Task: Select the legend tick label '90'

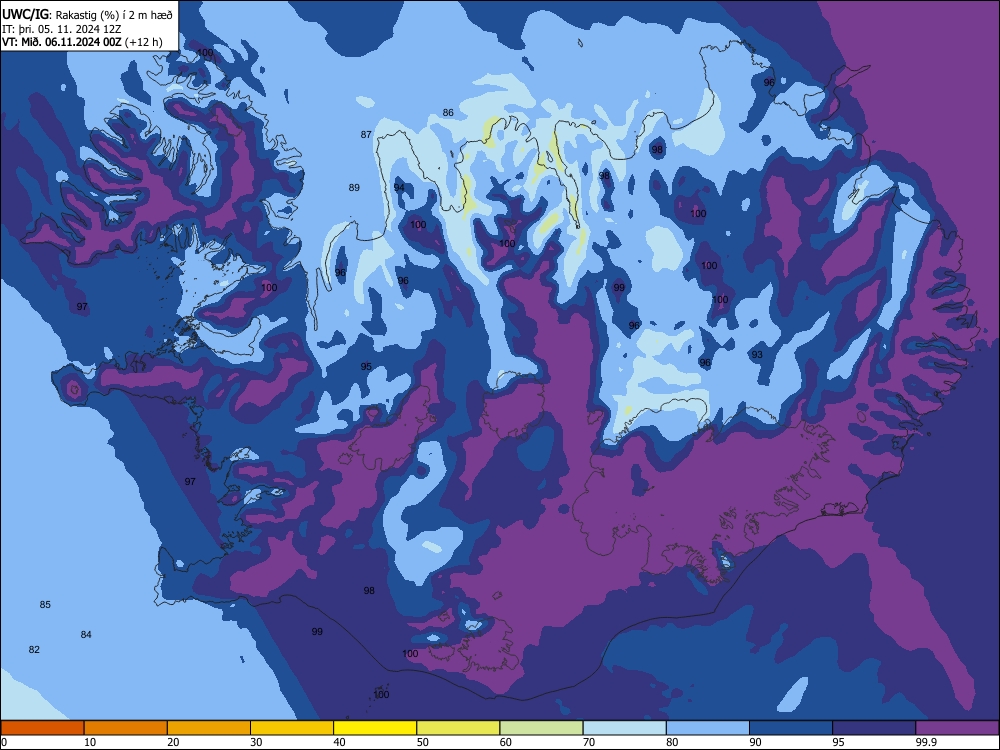Action: click(755, 742)
